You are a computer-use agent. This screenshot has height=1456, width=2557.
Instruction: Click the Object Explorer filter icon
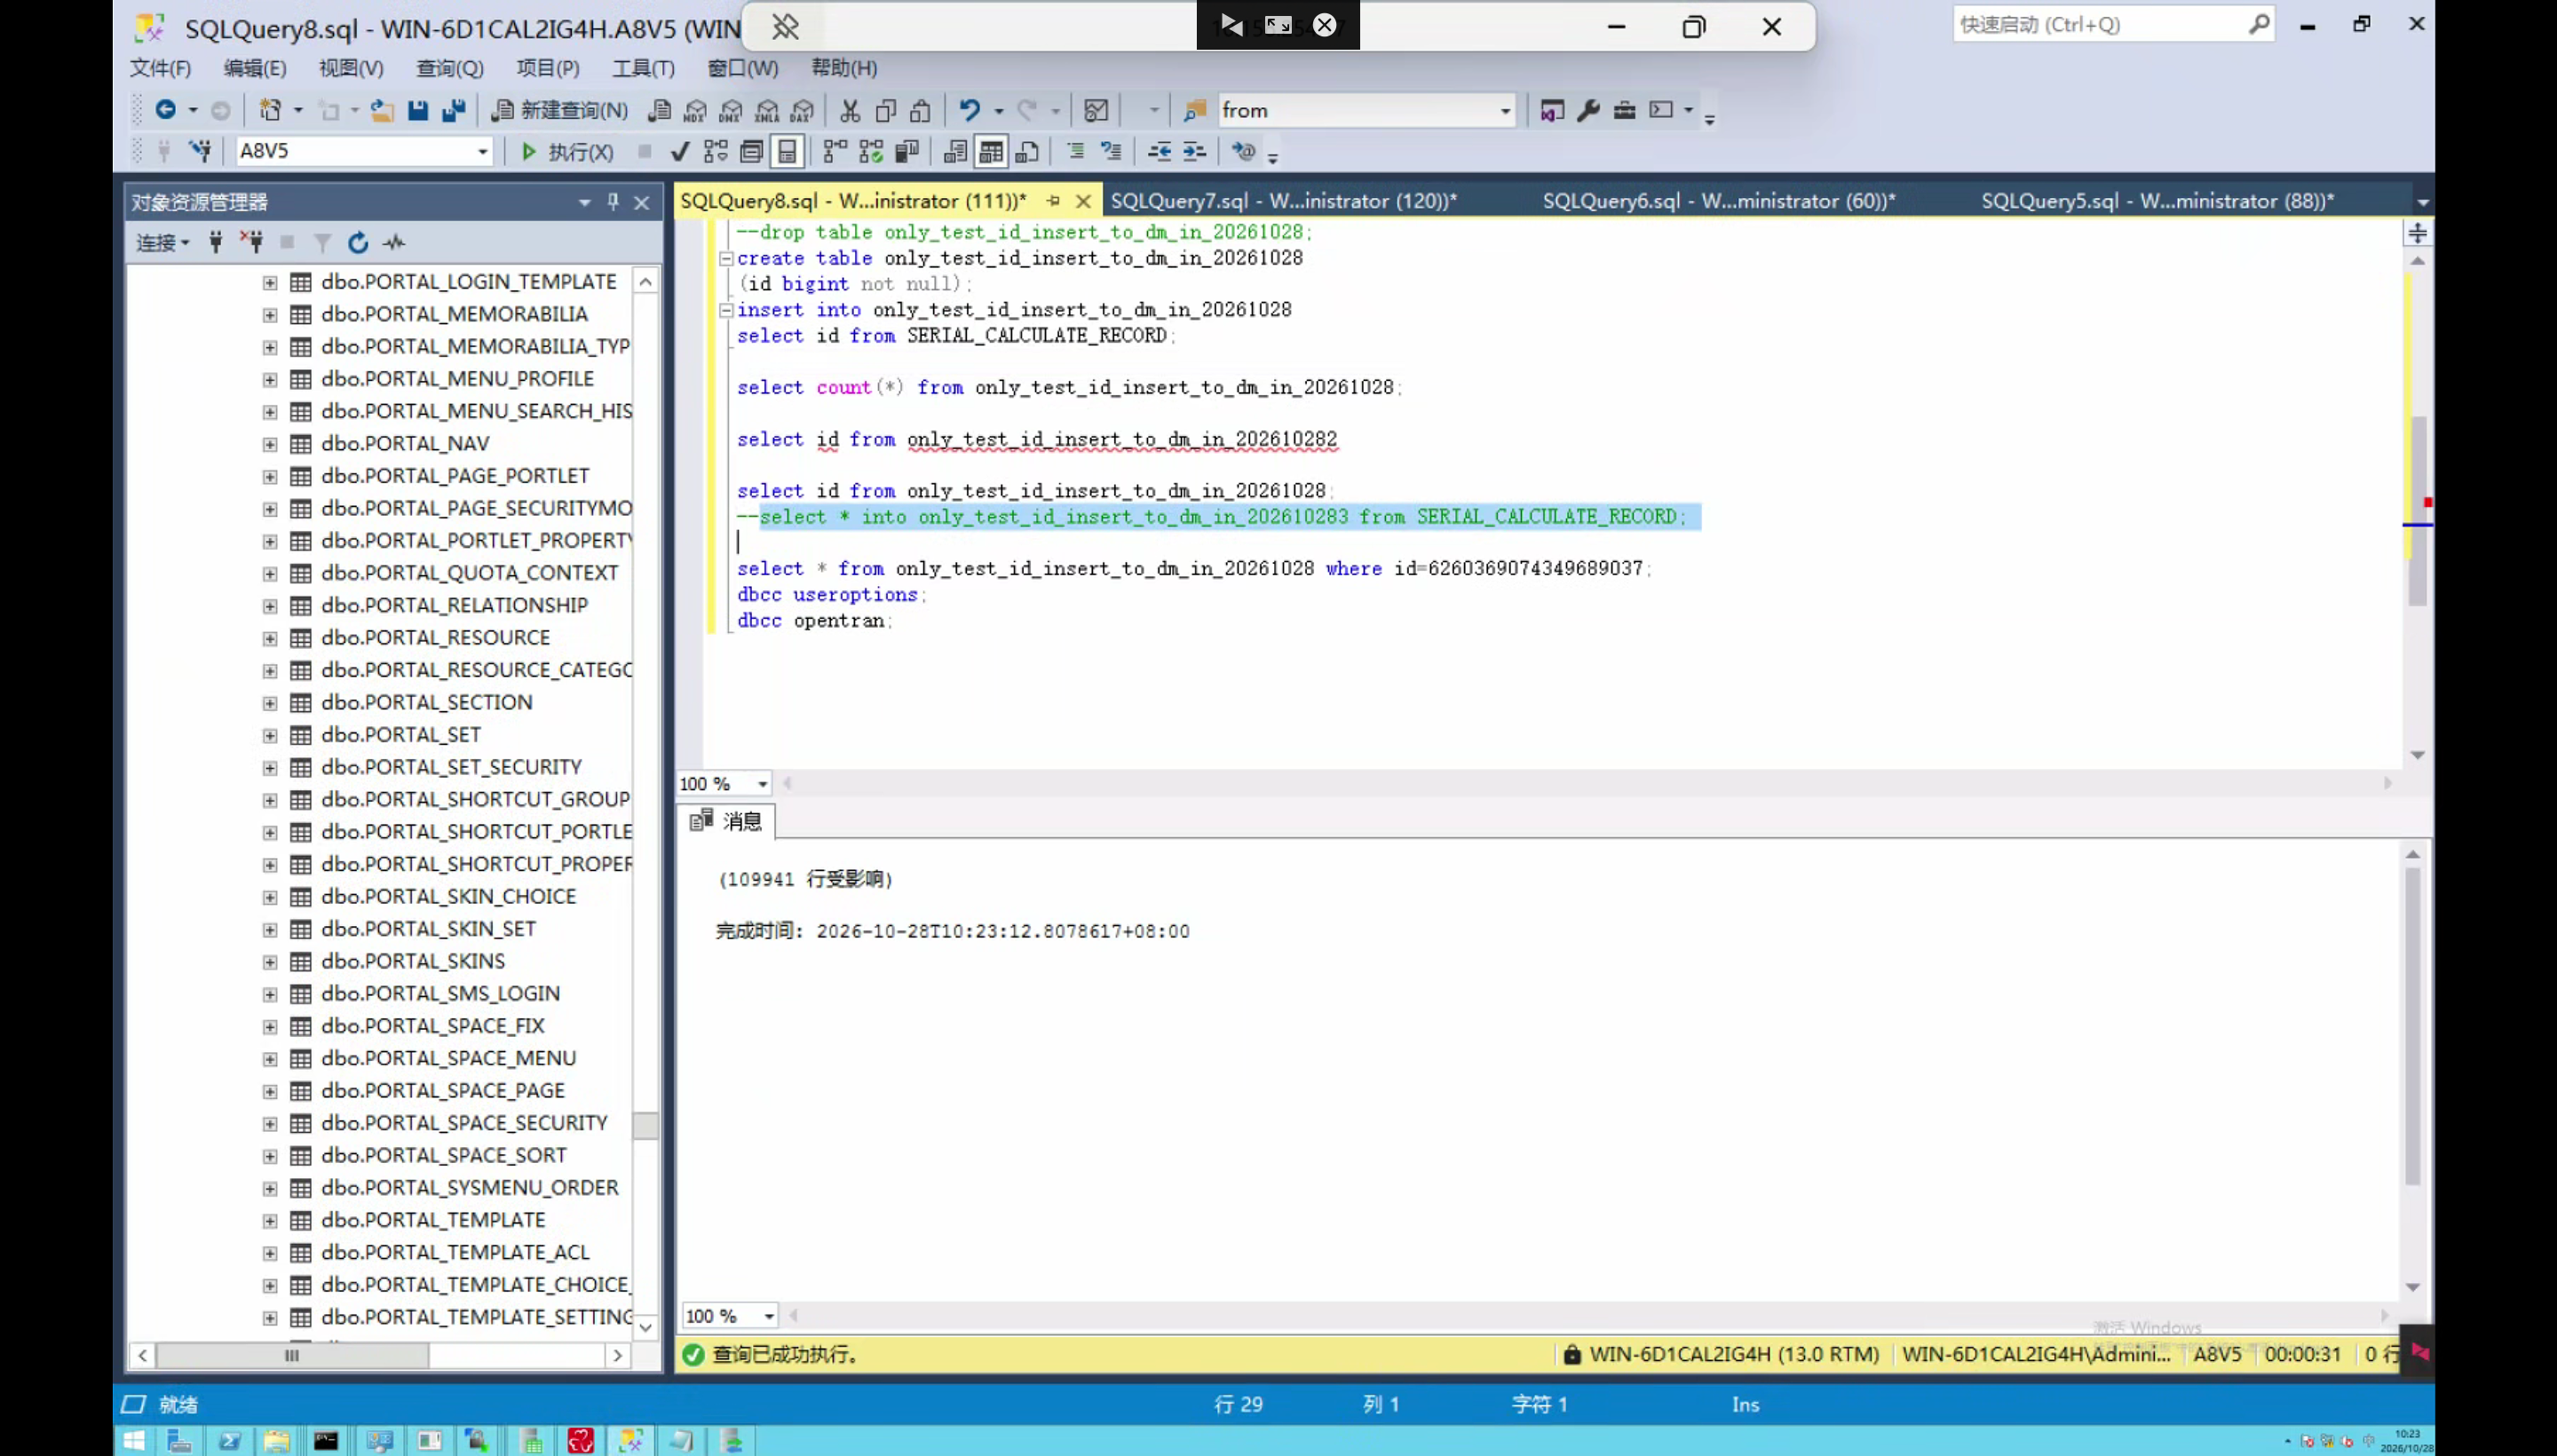pyautogui.click(x=322, y=242)
